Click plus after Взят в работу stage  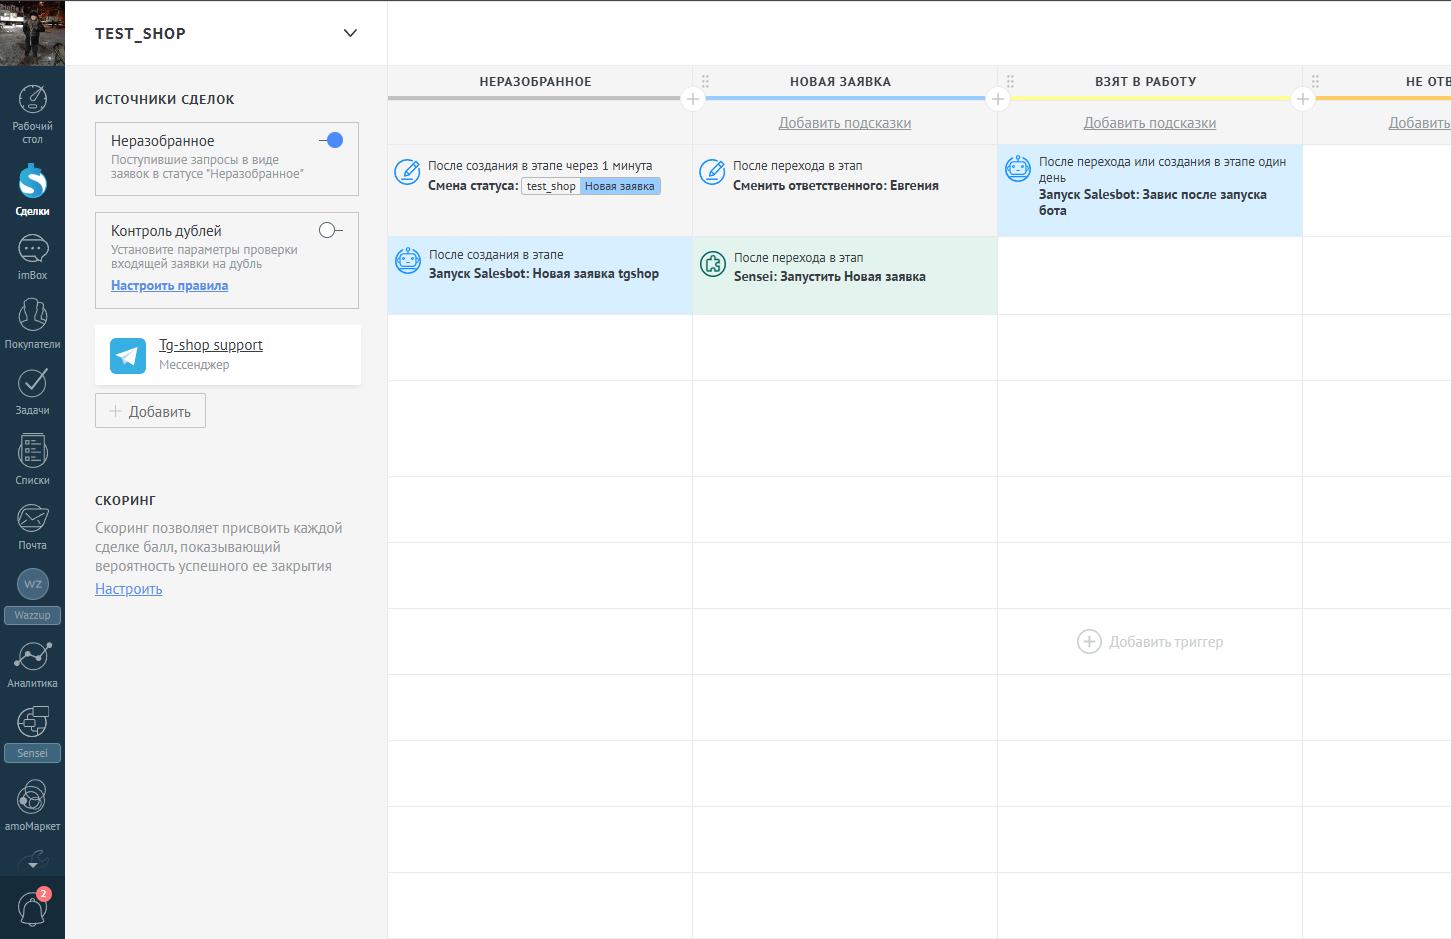point(1303,99)
